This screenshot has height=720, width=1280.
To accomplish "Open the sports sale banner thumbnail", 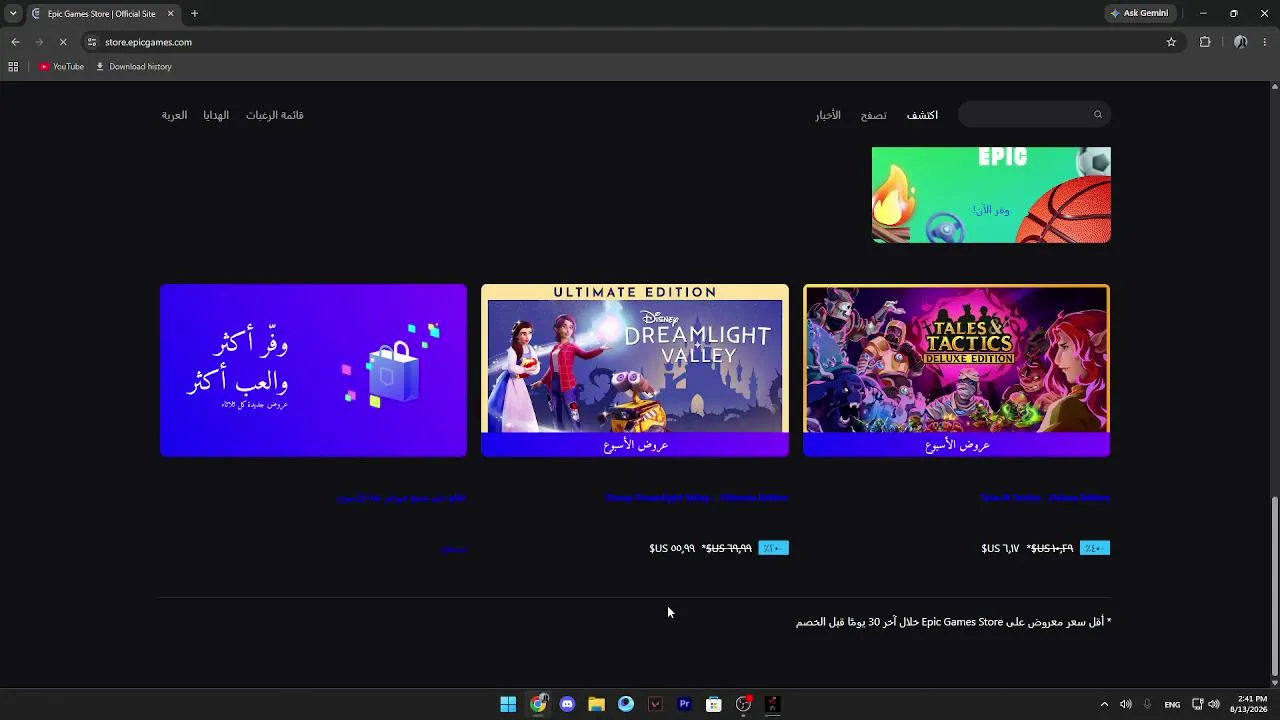I will (991, 195).
